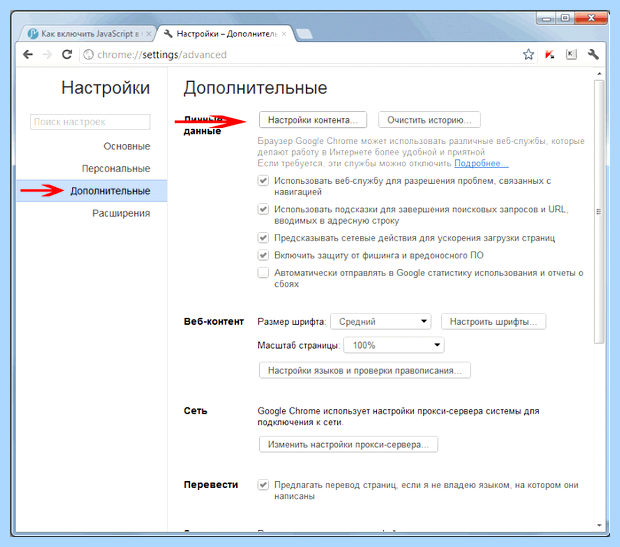620x547 pixels.
Task: Click the grey K extension icon
Action: (x=571, y=55)
